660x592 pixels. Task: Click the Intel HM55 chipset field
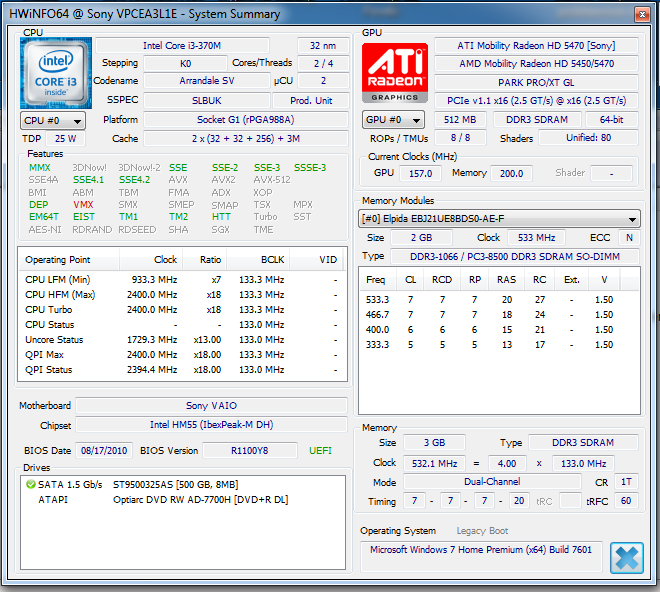pyautogui.click(x=211, y=425)
